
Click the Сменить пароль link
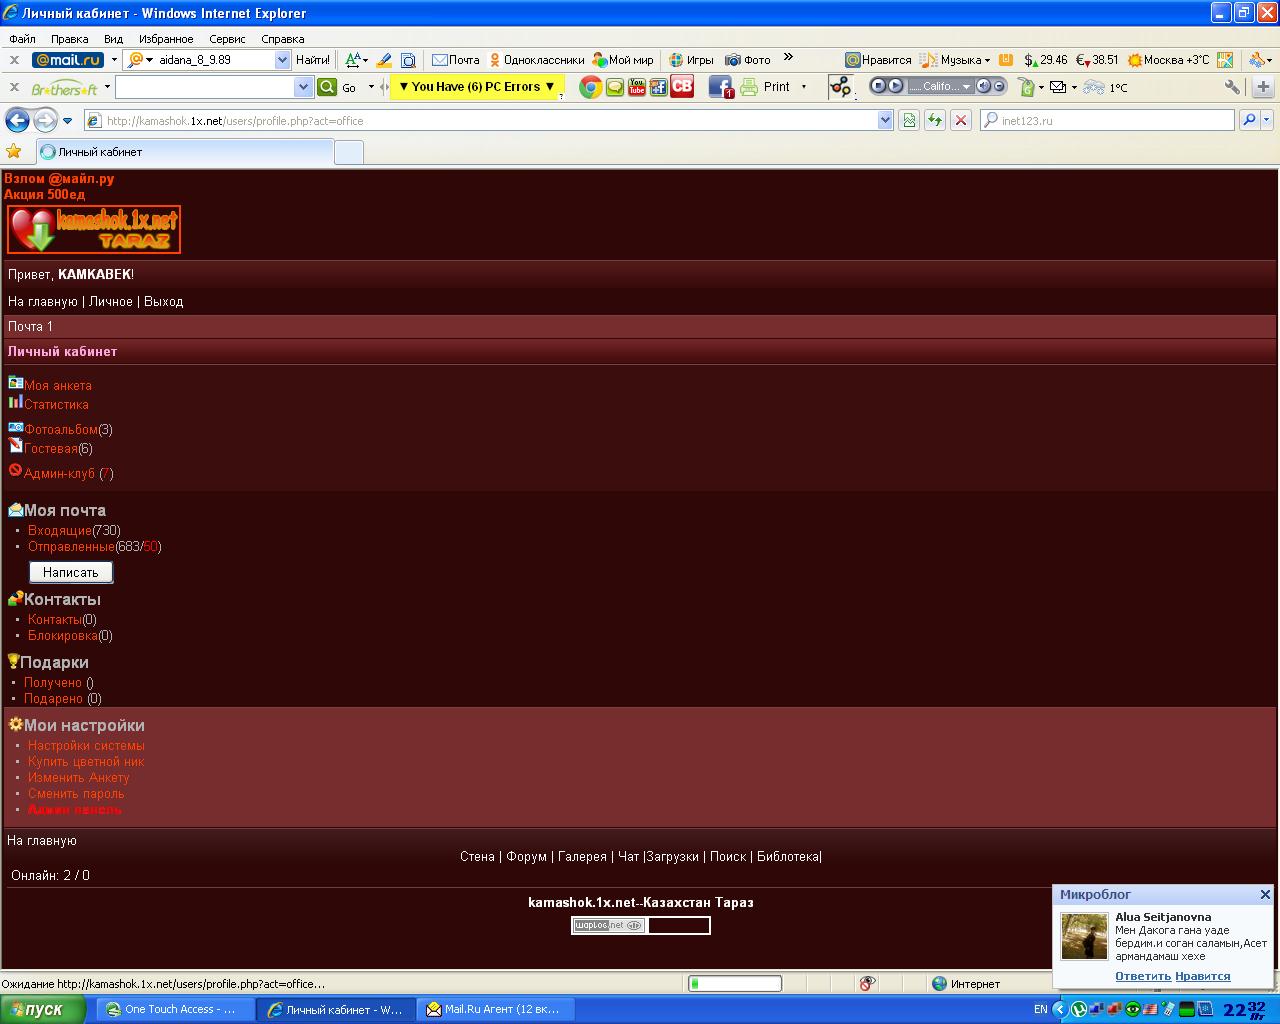click(x=76, y=794)
